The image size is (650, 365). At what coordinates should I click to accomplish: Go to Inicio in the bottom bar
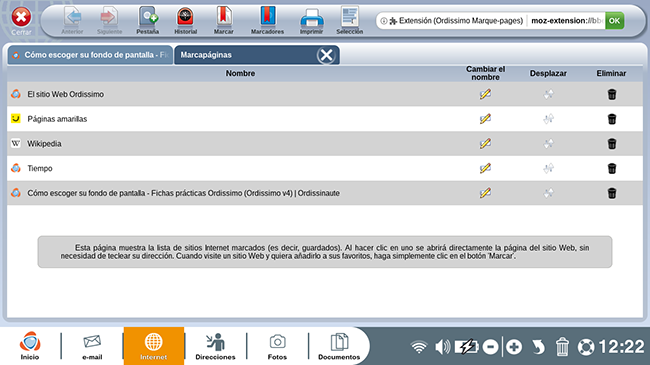tap(30, 346)
